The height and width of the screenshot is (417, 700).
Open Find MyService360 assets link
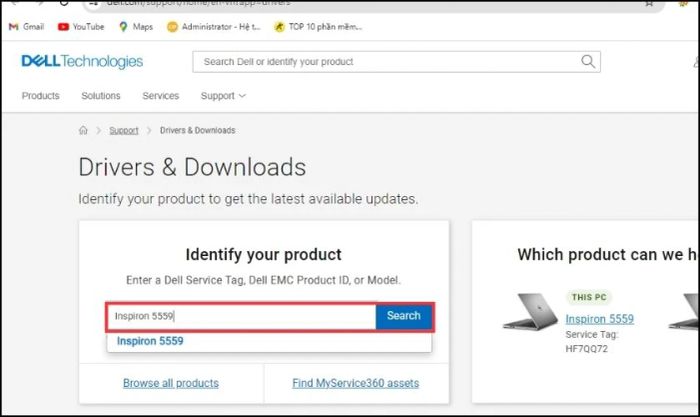355,383
